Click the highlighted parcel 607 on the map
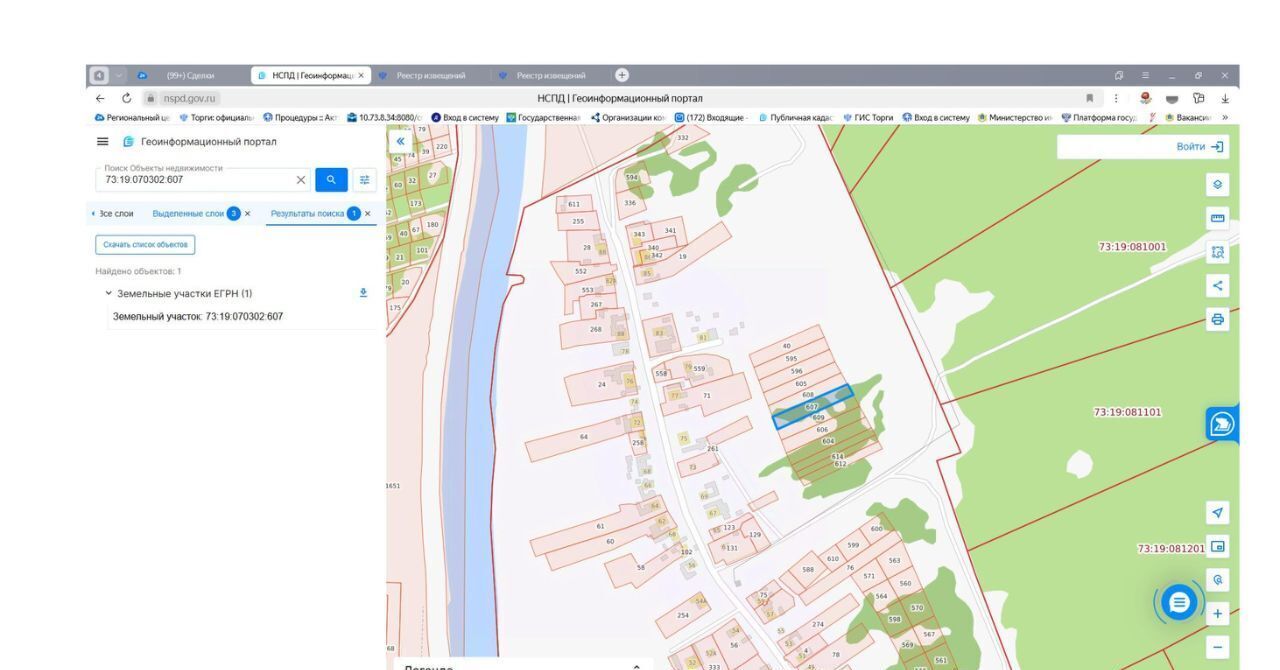Screen dimensions: 1280x670 point(812,407)
